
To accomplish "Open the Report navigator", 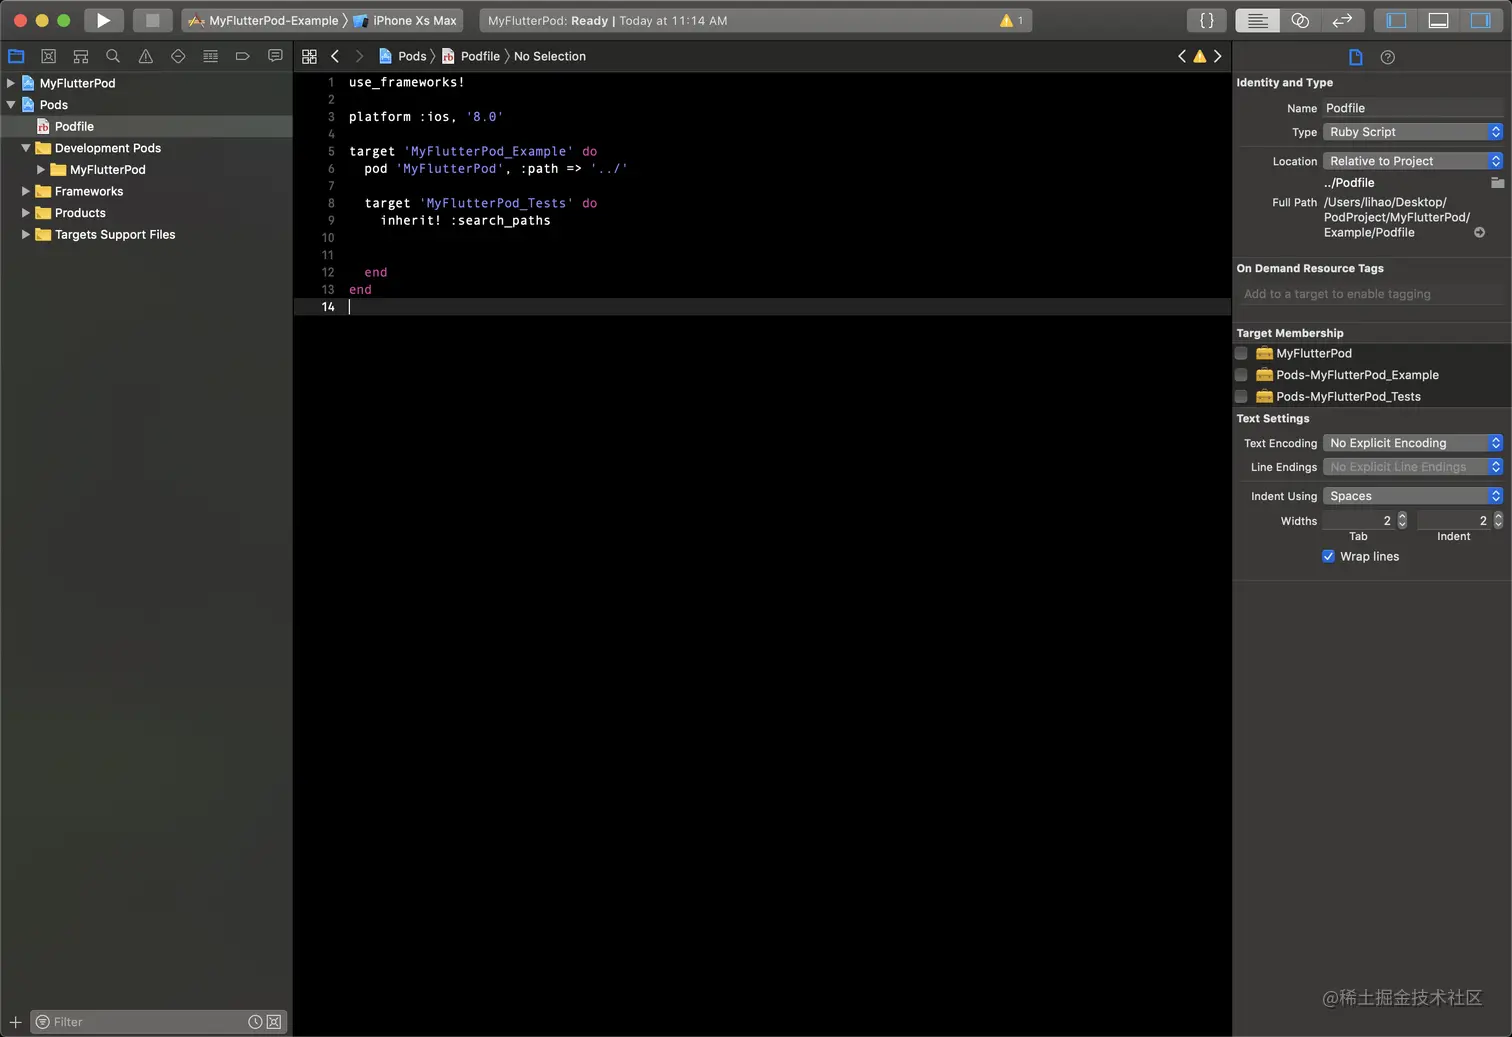I will 275,56.
